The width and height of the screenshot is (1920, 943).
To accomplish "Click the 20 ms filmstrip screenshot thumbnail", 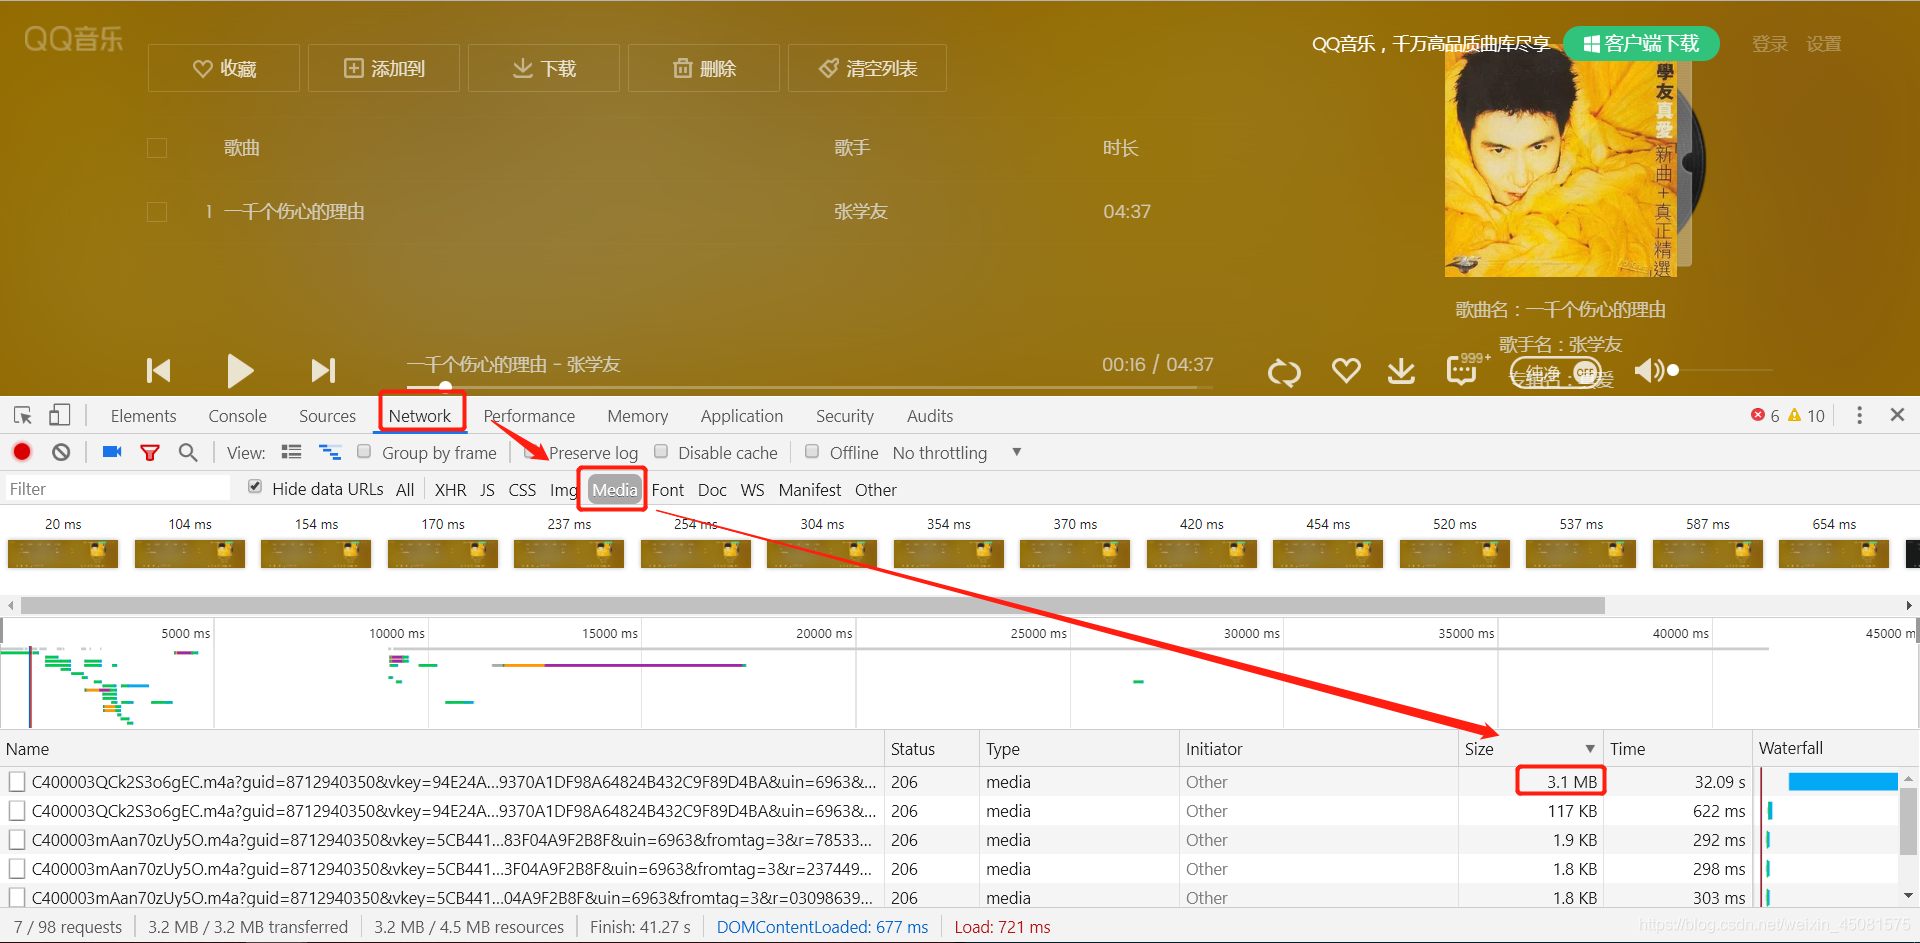I will click(x=63, y=553).
